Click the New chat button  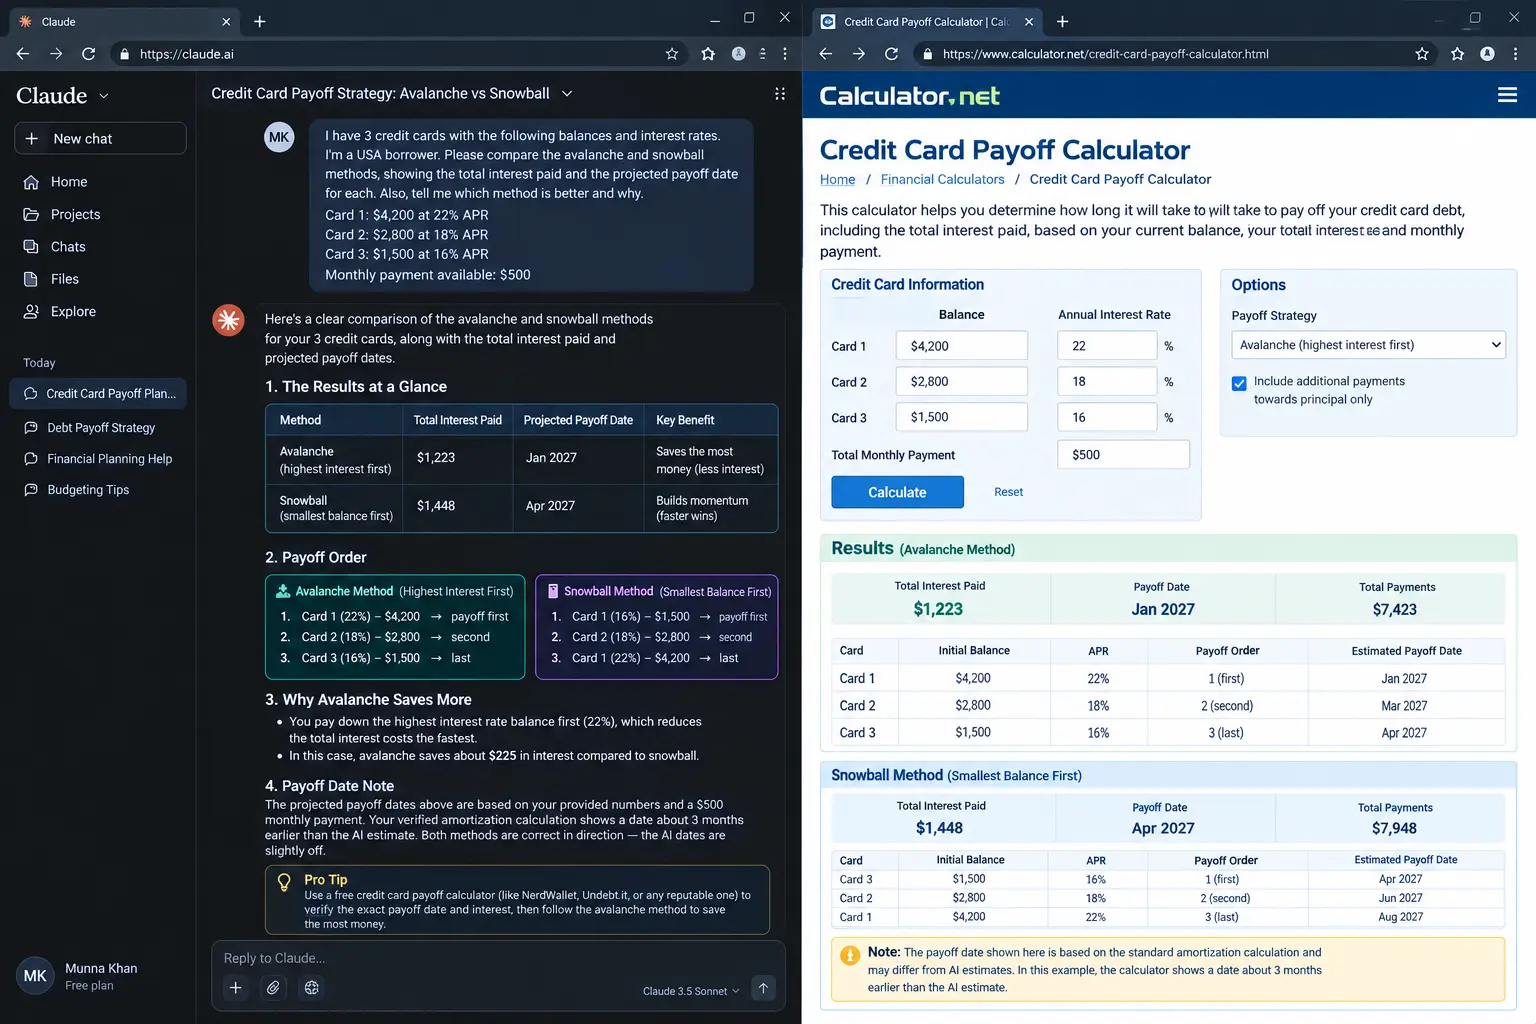(x=100, y=139)
